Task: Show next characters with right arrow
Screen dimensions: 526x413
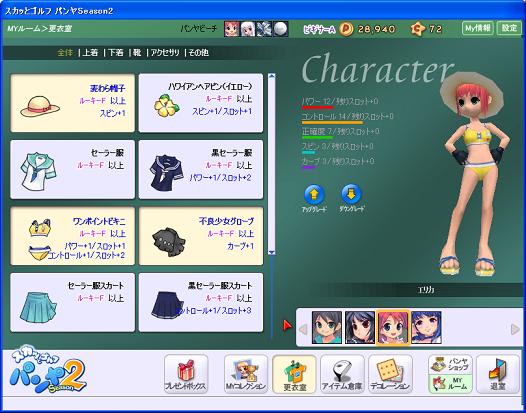Action: (515, 329)
